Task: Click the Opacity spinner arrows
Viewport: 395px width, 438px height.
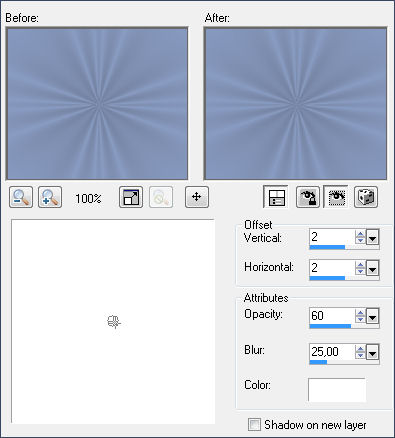Action: (360, 316)
